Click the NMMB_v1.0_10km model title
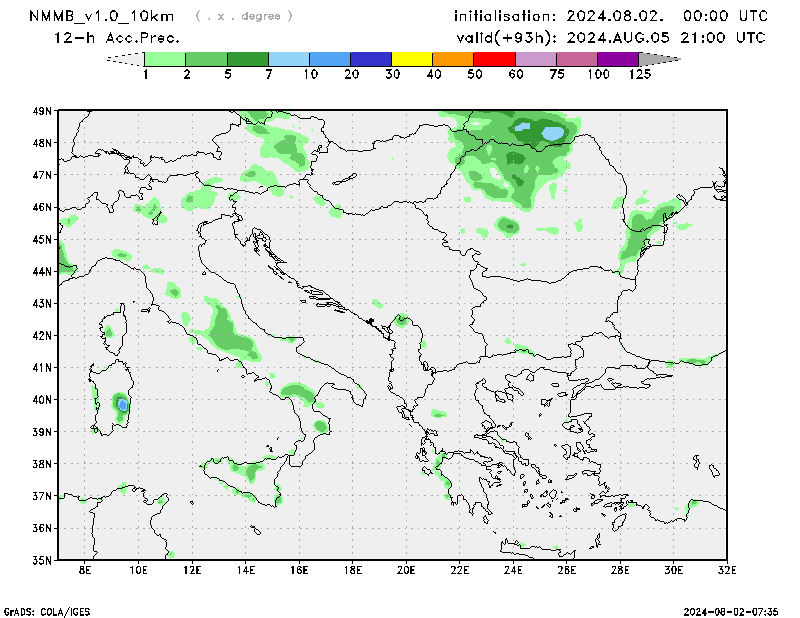Image resolution: width=800 pixels, height=618 pixels. point(101,16)
